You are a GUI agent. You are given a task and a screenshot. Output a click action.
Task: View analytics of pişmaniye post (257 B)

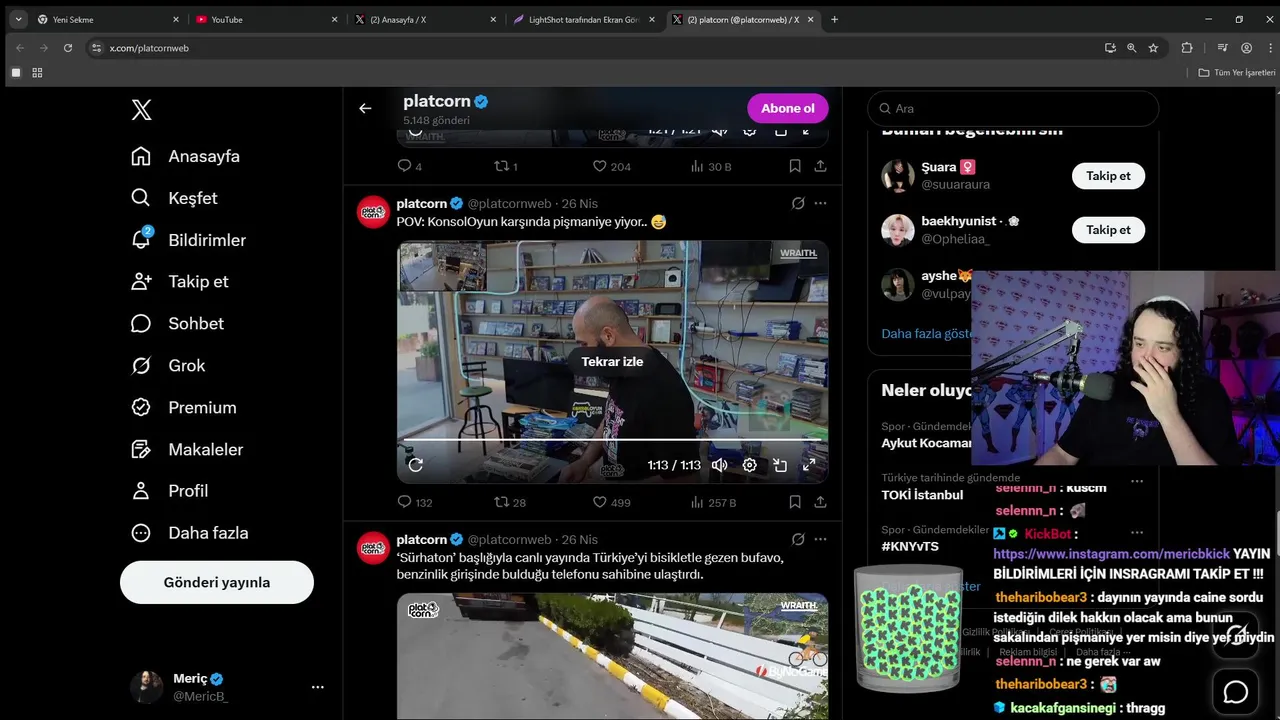pos(713,502)
